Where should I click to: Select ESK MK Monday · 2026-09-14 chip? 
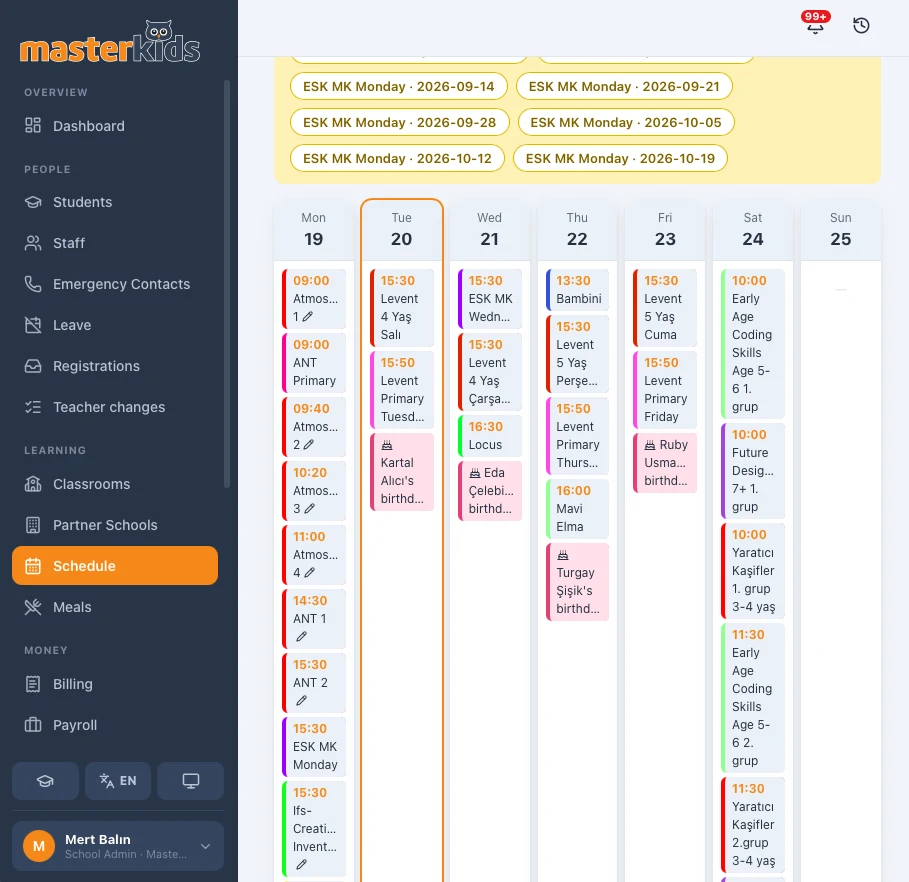[399, 86]
